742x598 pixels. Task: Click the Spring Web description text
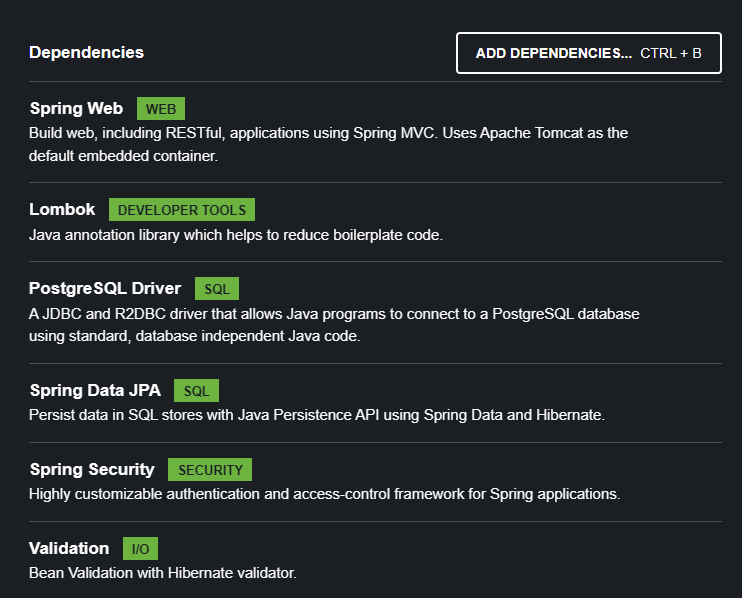coord(328,144)
